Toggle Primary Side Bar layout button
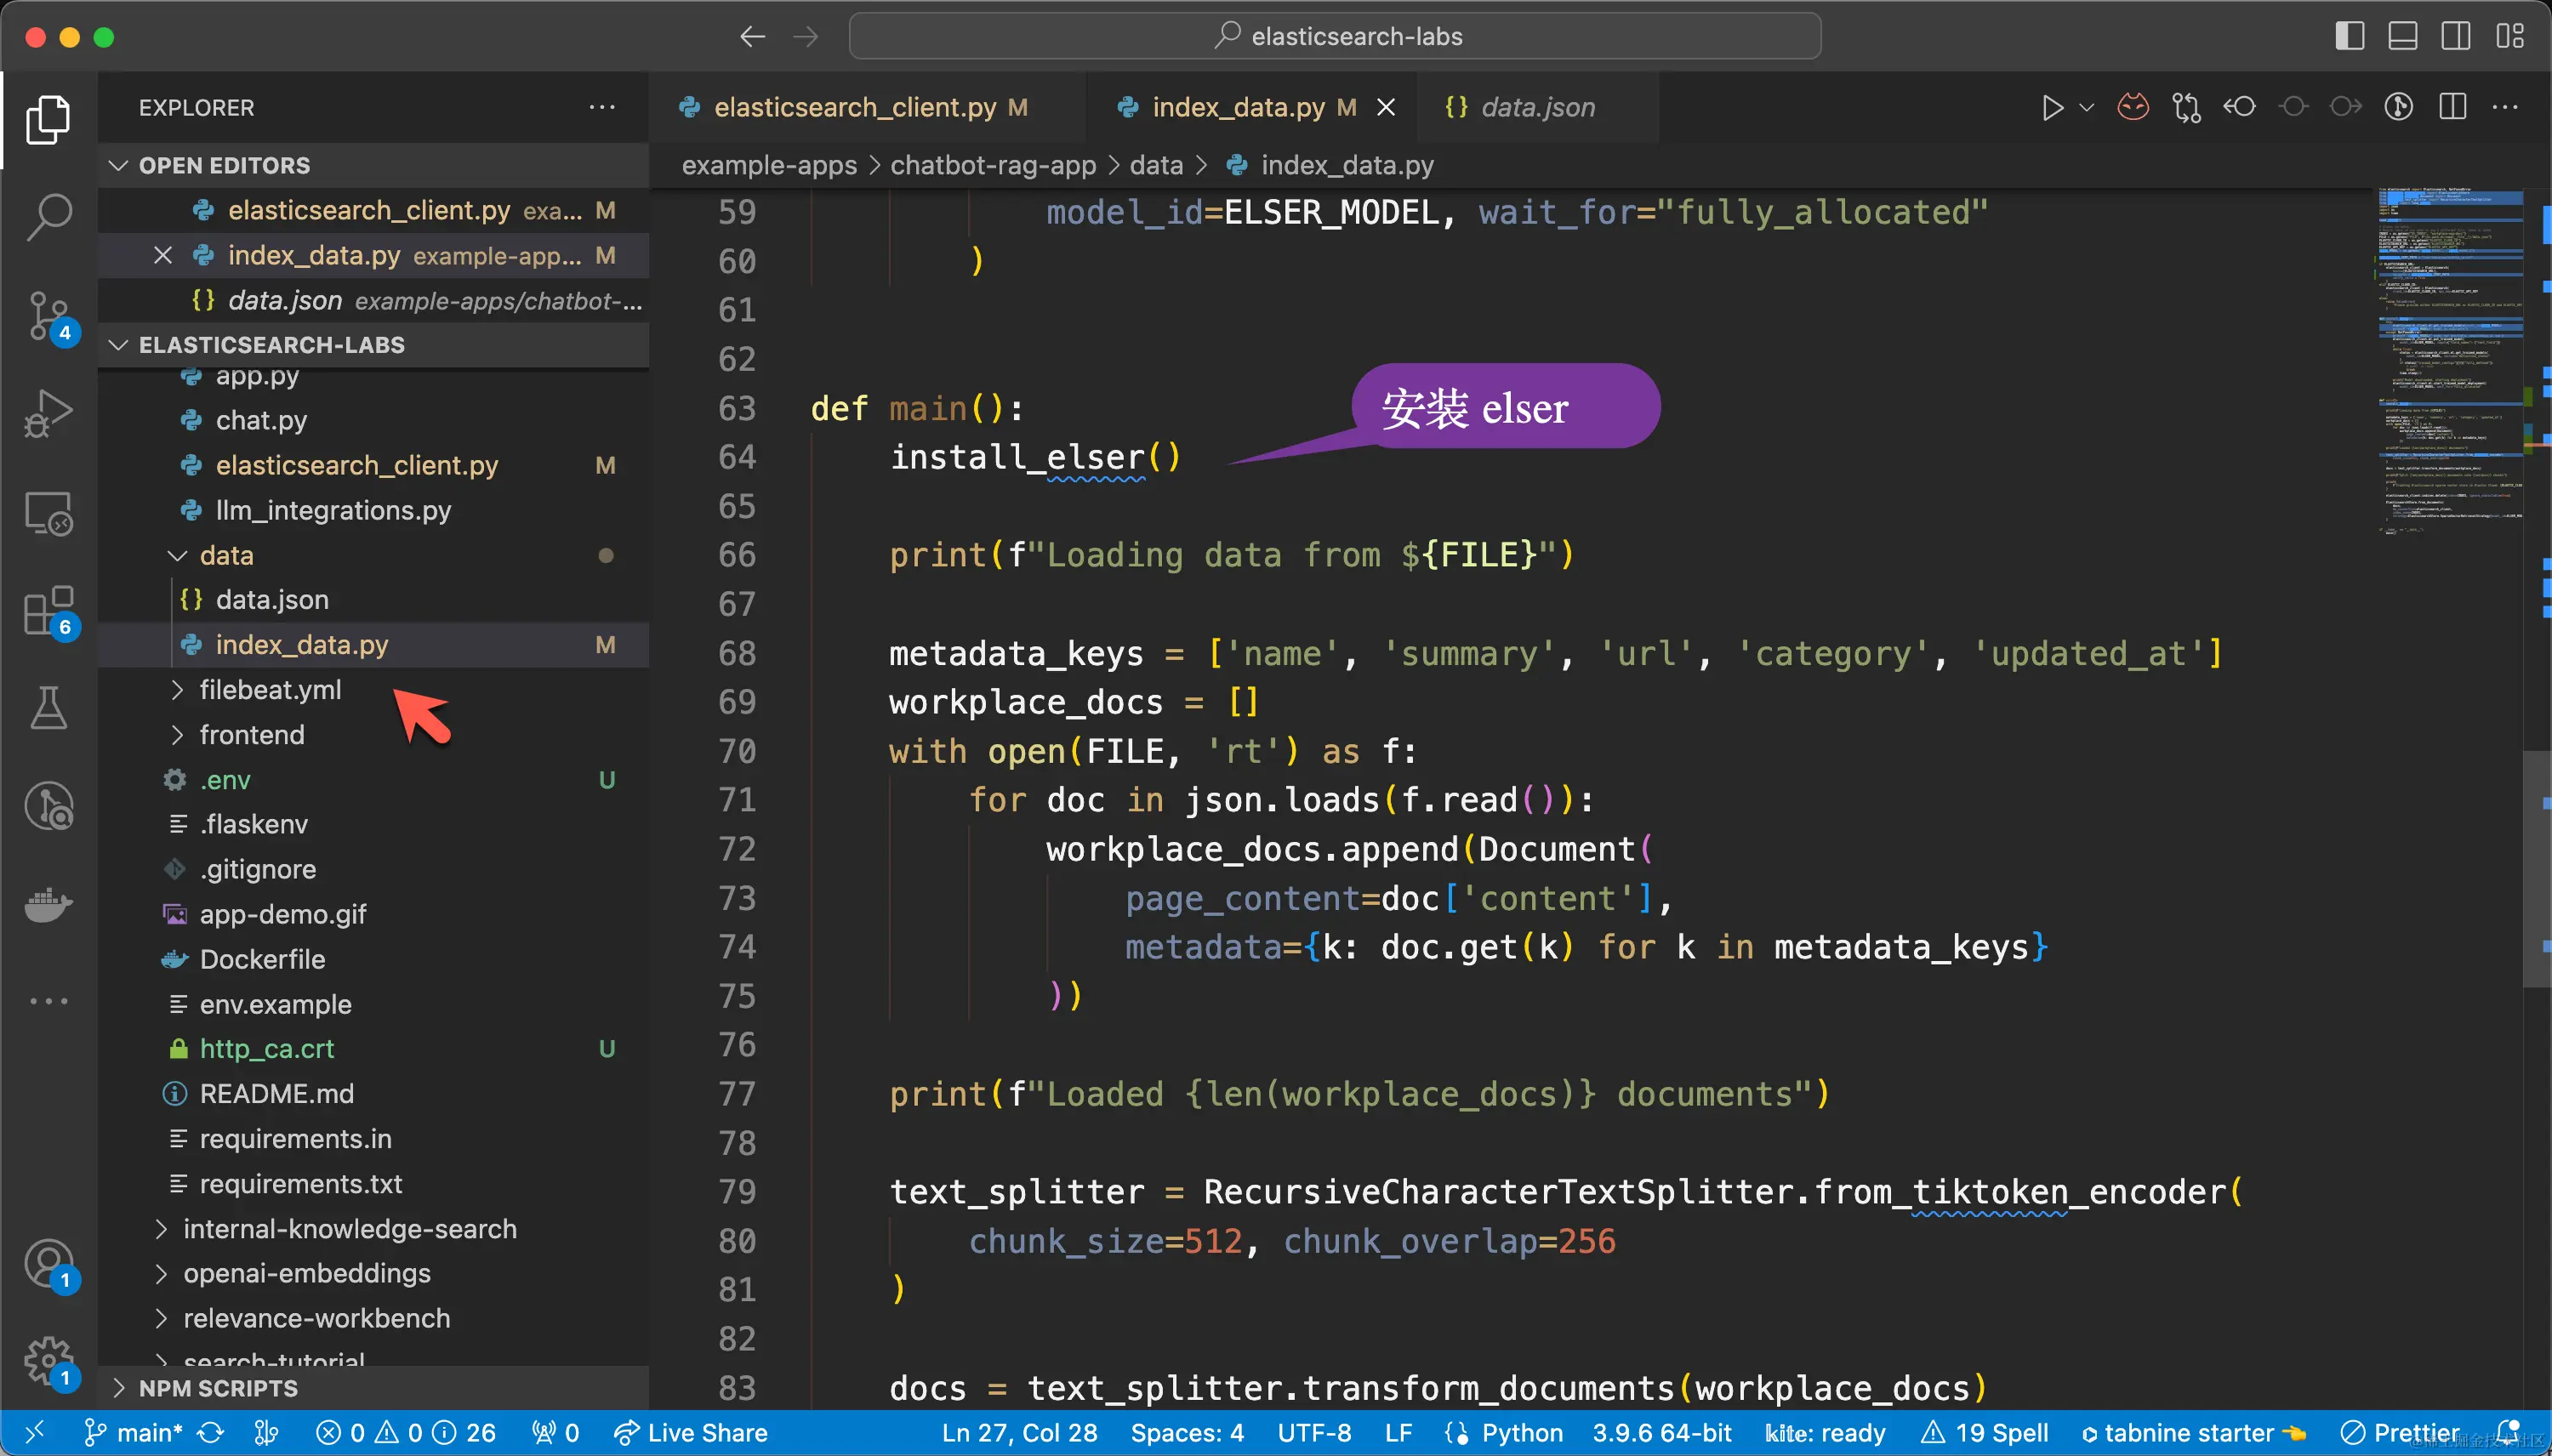Screen dimensions: 2552x1456 pos(2349,36)
